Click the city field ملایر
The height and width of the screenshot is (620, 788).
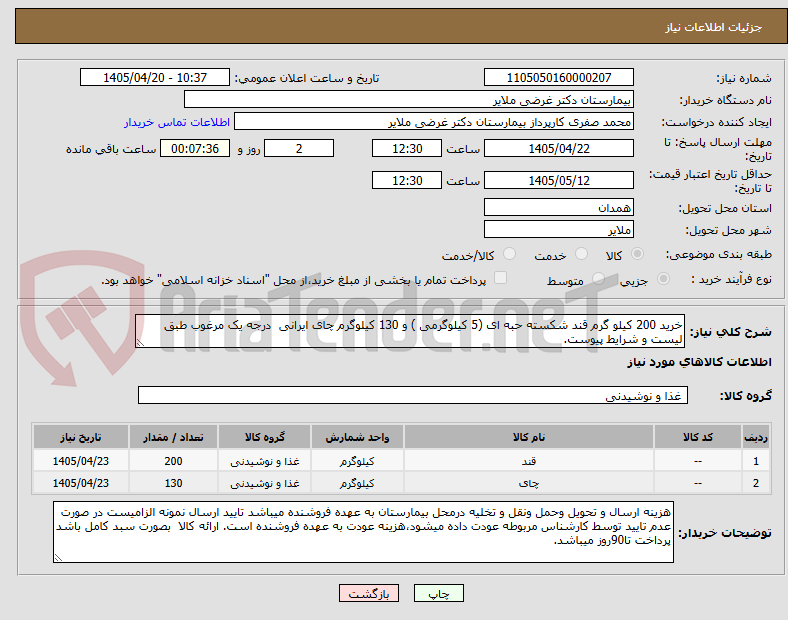tap(558, 229)
